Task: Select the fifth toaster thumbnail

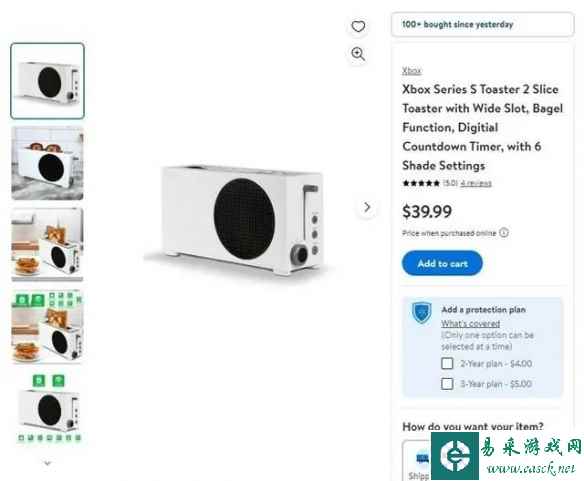Action: pos(48,408)
